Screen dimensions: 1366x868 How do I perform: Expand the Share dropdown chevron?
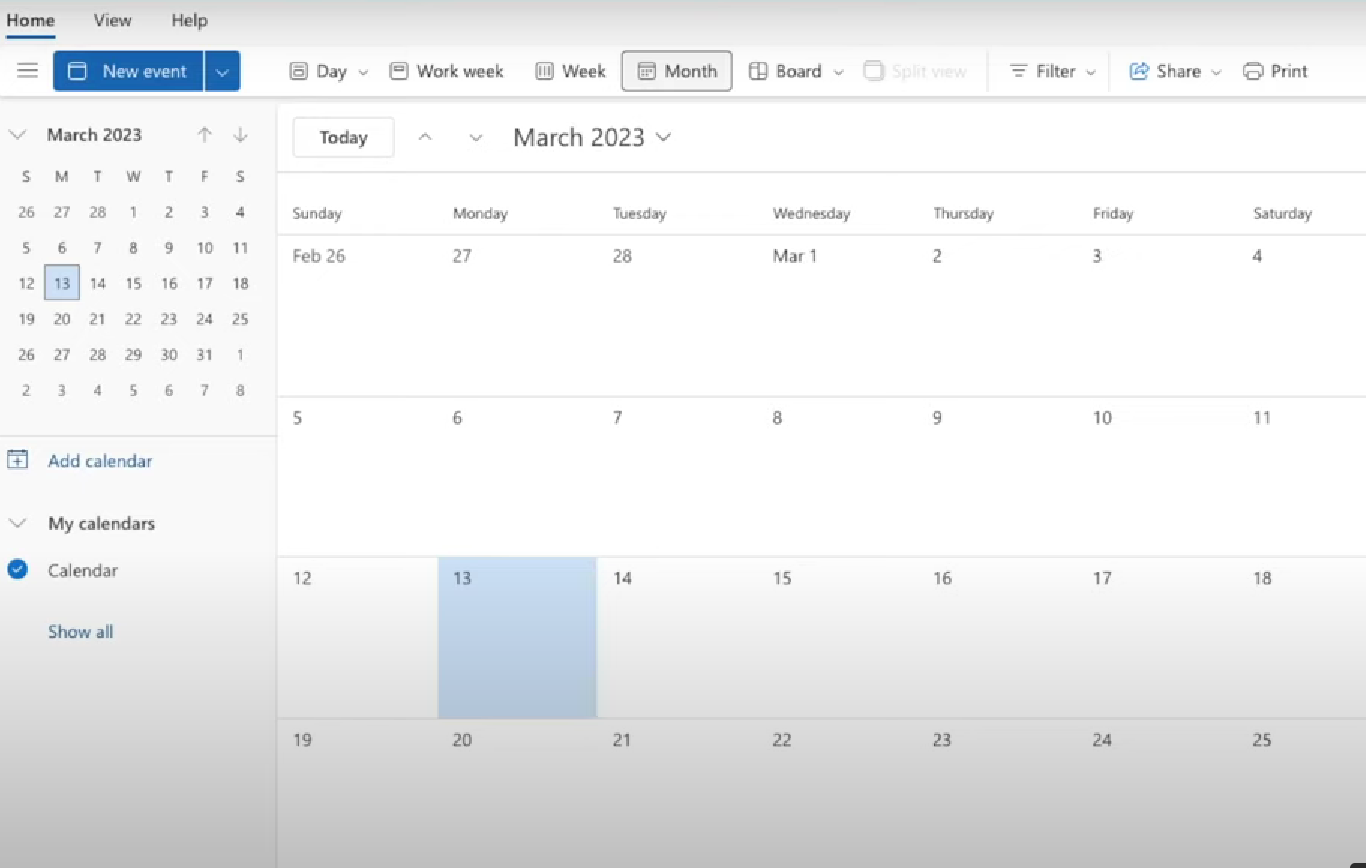pyautogui.click(x=1216, y=72)
